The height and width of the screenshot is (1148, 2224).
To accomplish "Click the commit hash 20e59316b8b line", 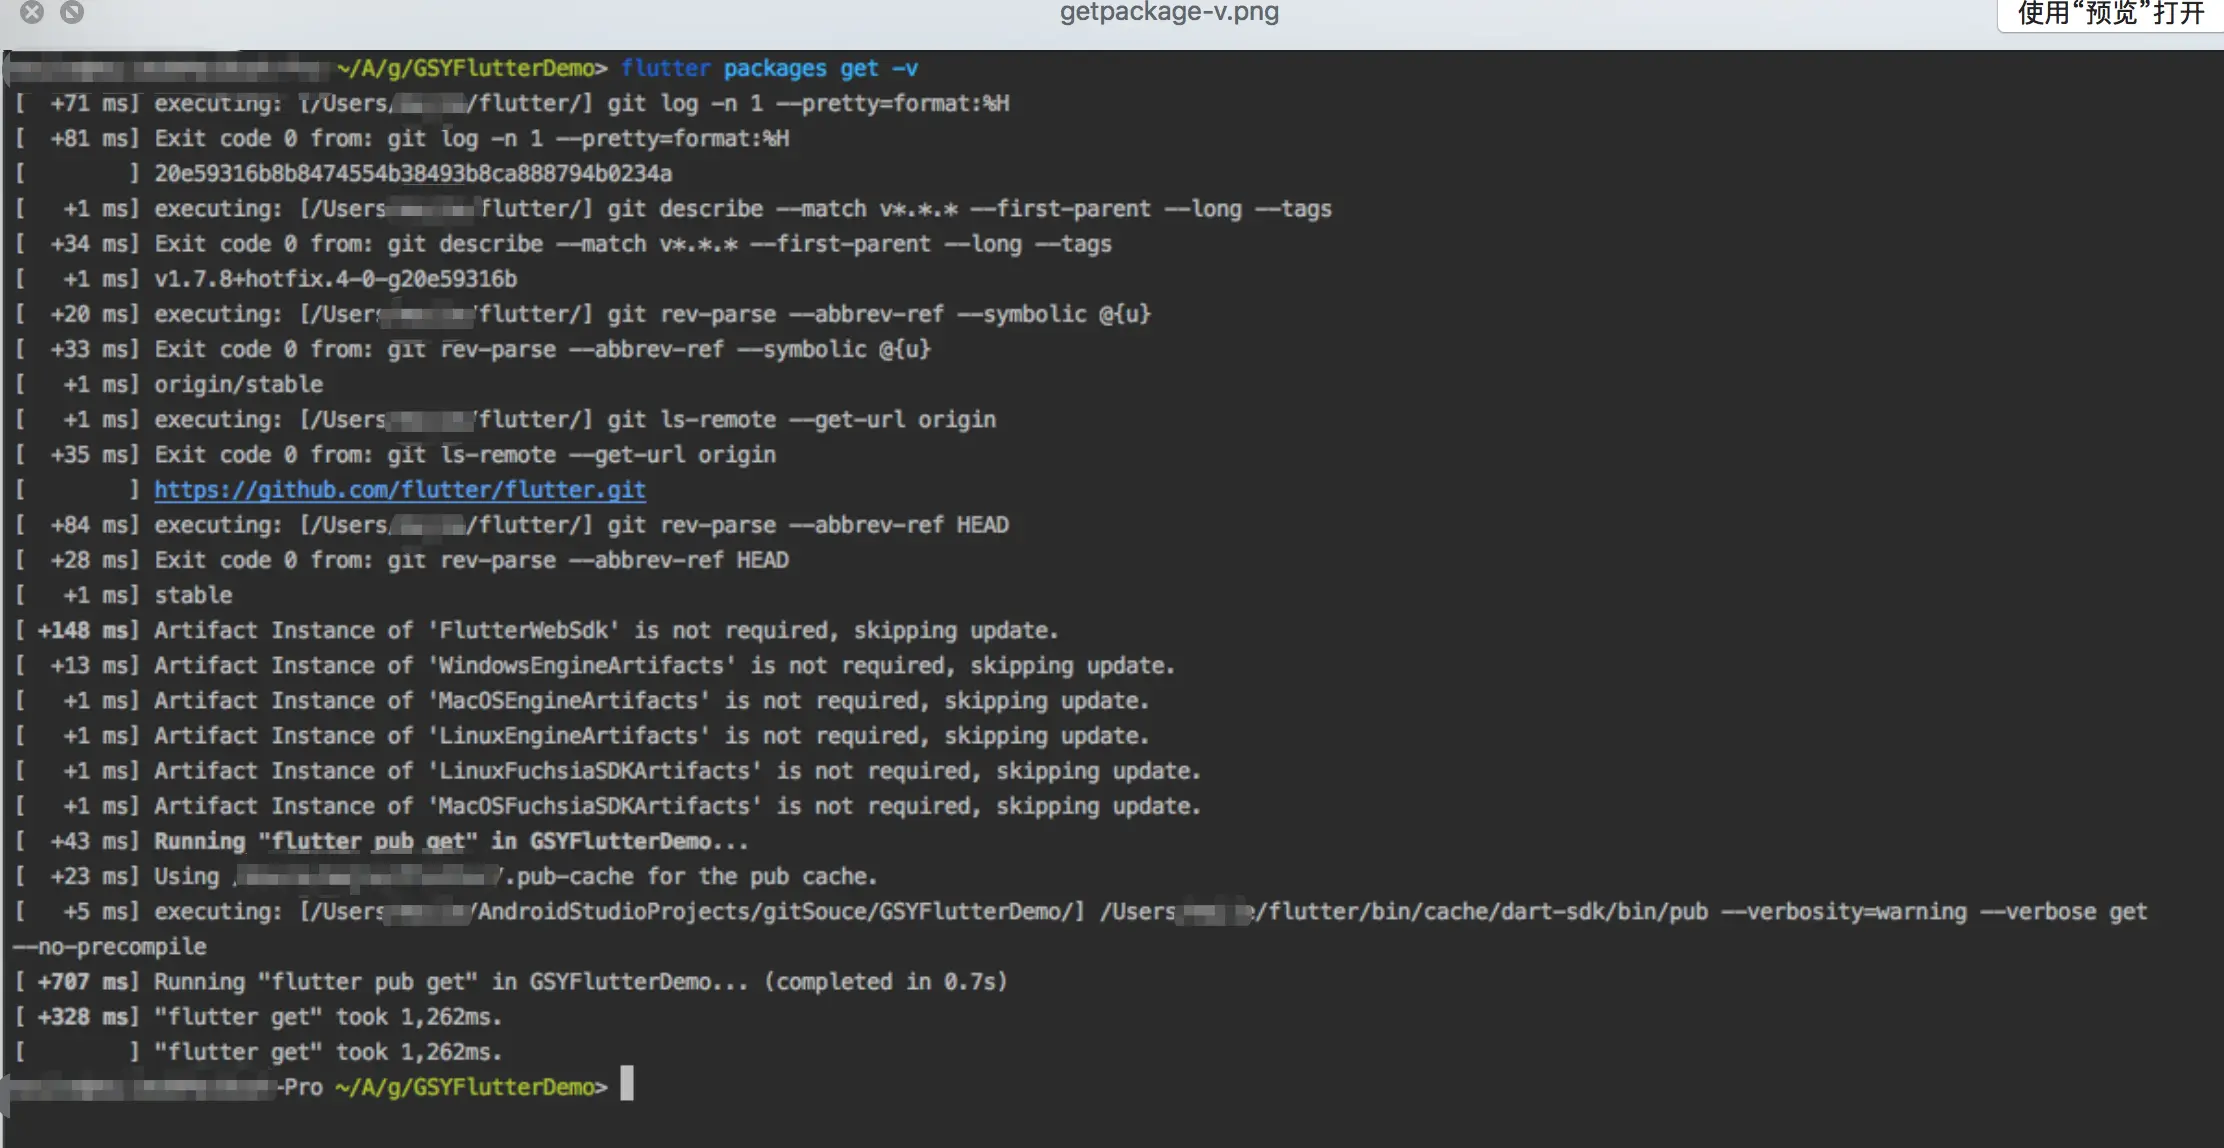I will (x=412, y=174).
